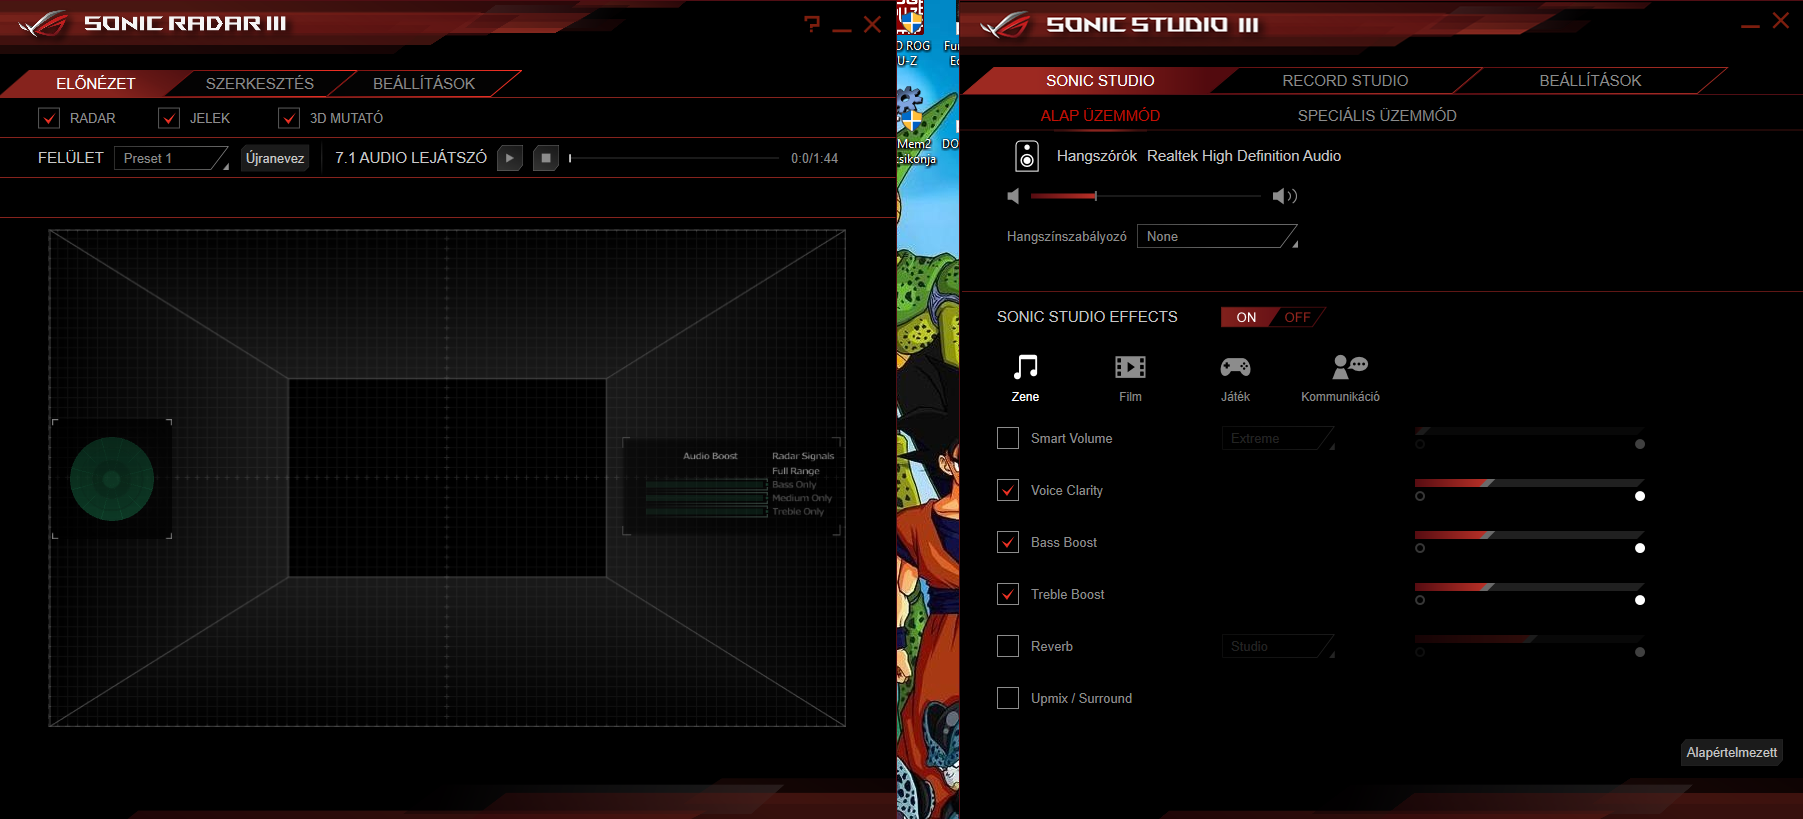This screenshot has height=819, width=1803.
Task: Toggle the JELEK checkbox
Action: tap(169, 118)
